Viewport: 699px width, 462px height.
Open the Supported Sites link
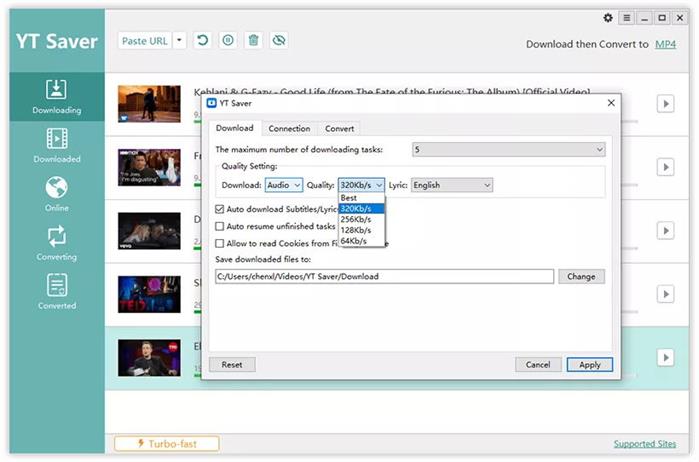(x=645, y=444)
